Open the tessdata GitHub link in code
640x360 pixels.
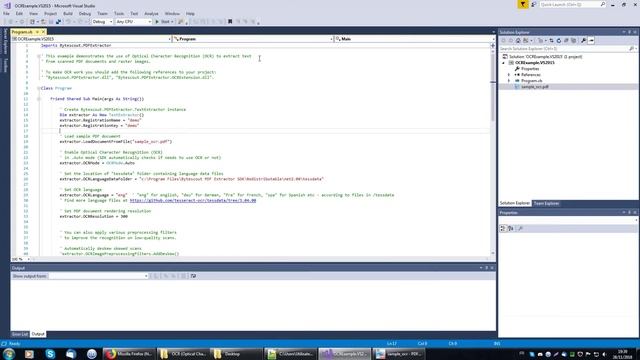point(193,200)
